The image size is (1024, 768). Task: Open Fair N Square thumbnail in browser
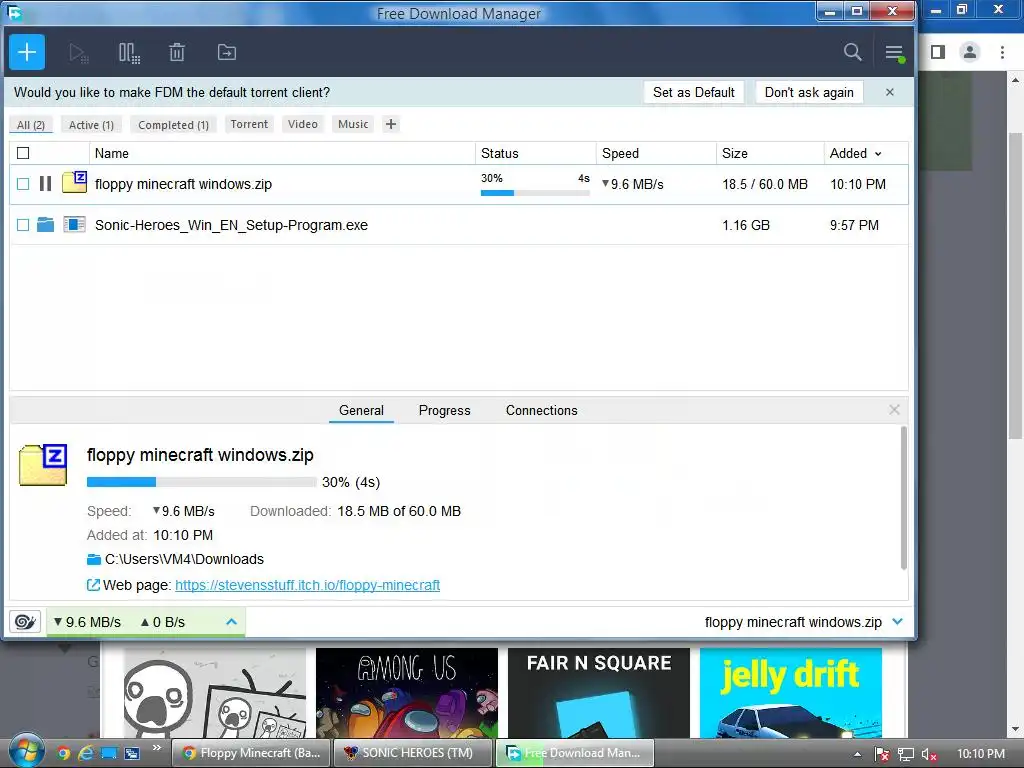point(599,693)
